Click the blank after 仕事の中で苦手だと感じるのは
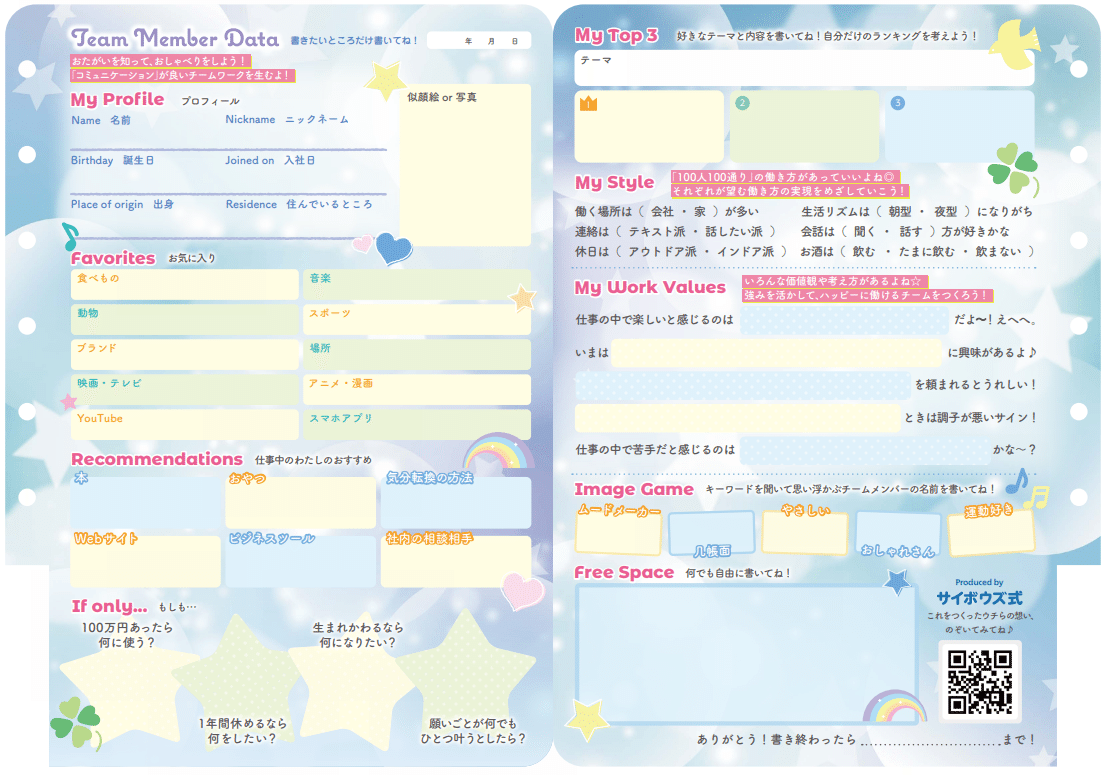 (864, 450)
